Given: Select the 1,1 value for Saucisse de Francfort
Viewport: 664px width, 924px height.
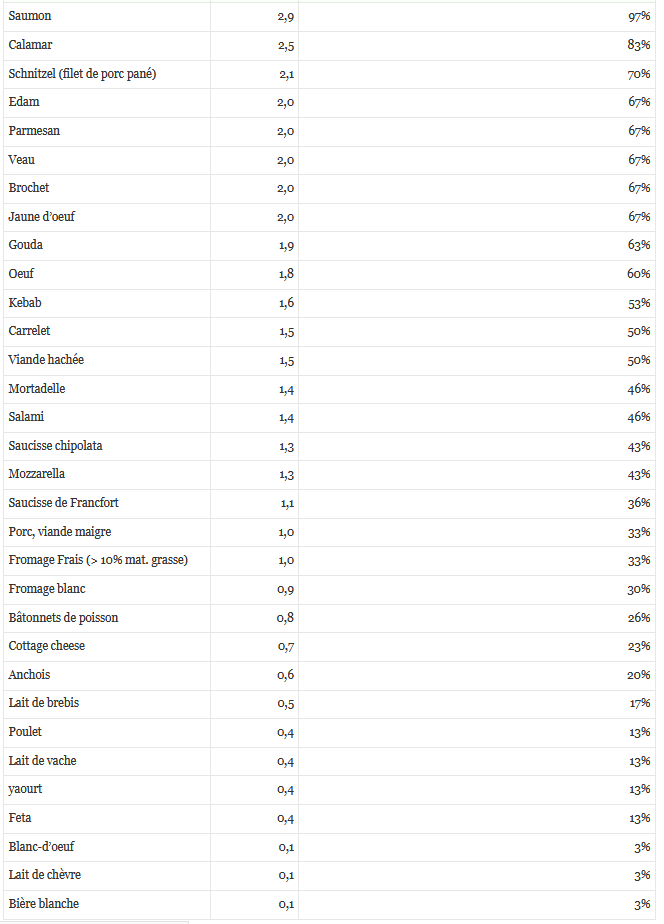Looking at the screenshot, I should pos(285,503).
